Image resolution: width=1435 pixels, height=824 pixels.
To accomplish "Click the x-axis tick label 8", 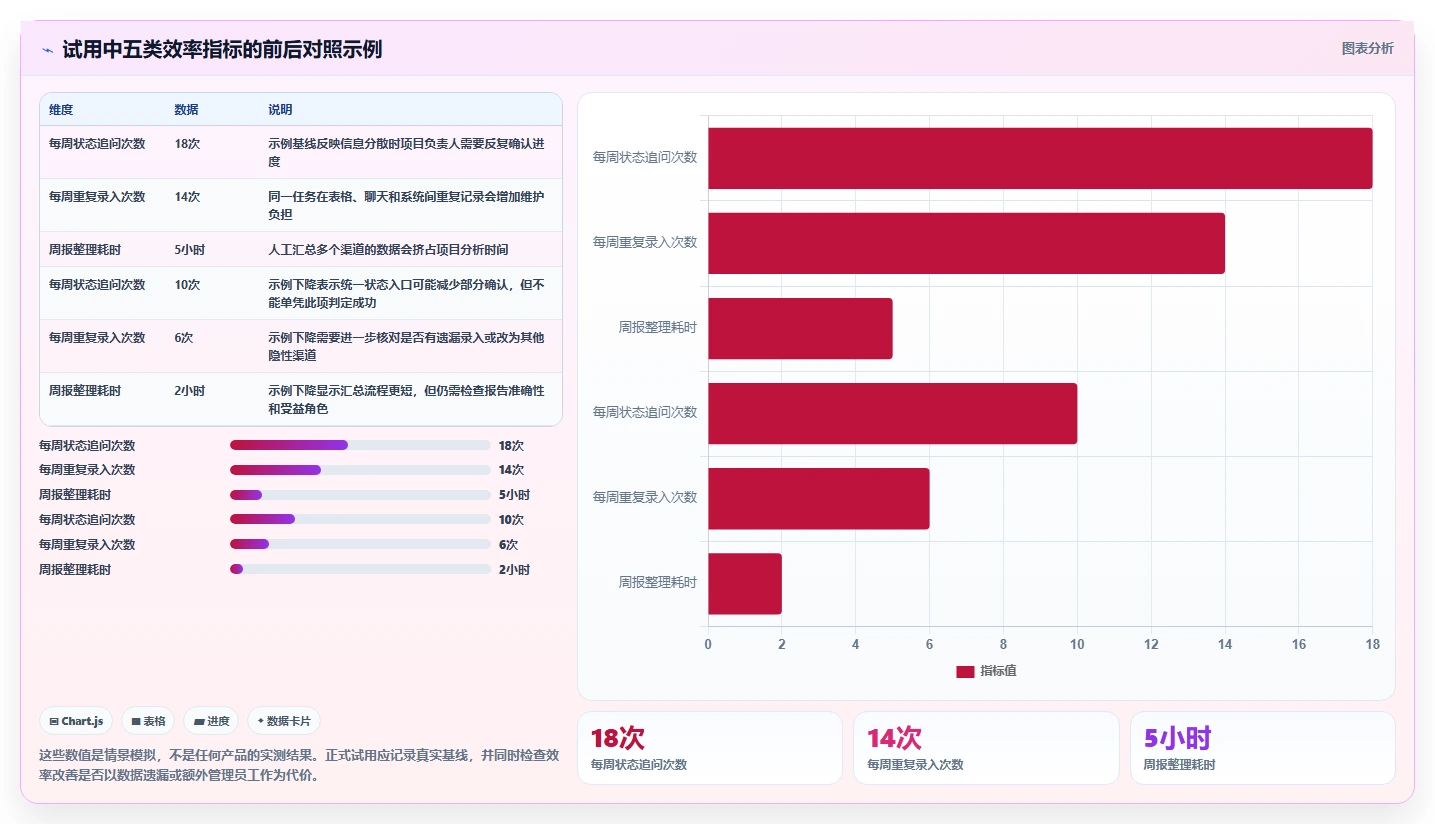I will [1003, 644].
